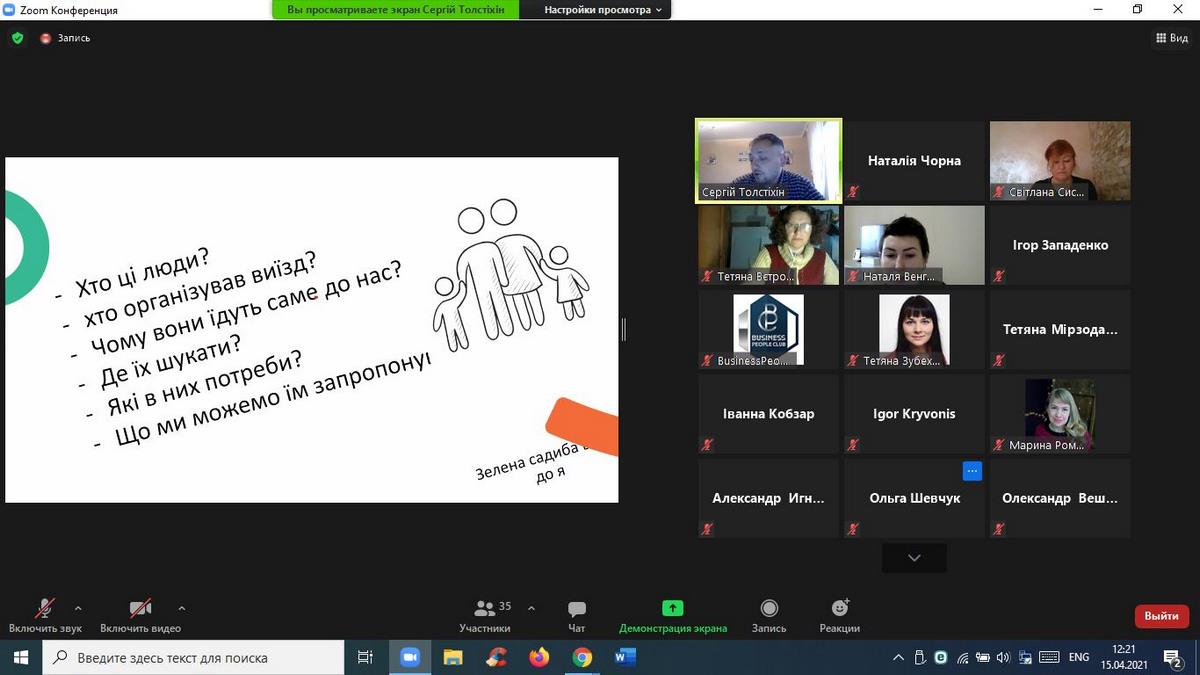
Task: Launch Microsoft Word from the taskbar
Action: point(626,657)
